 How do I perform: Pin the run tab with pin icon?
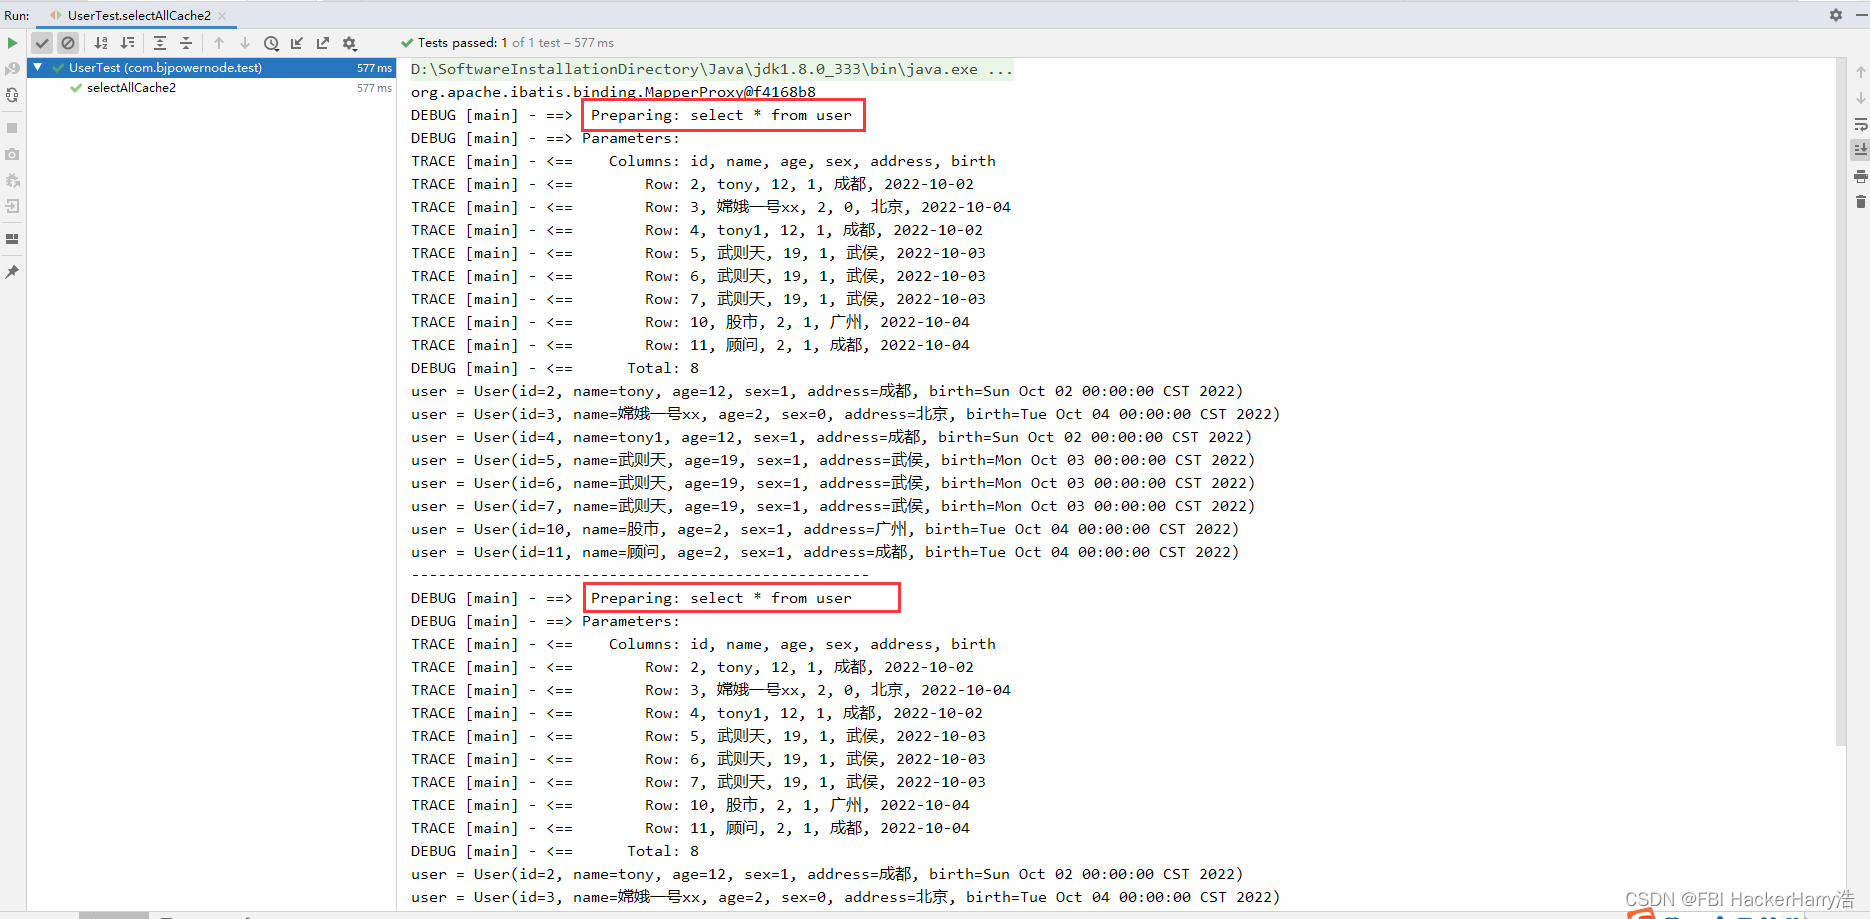[x=12, y=272]
